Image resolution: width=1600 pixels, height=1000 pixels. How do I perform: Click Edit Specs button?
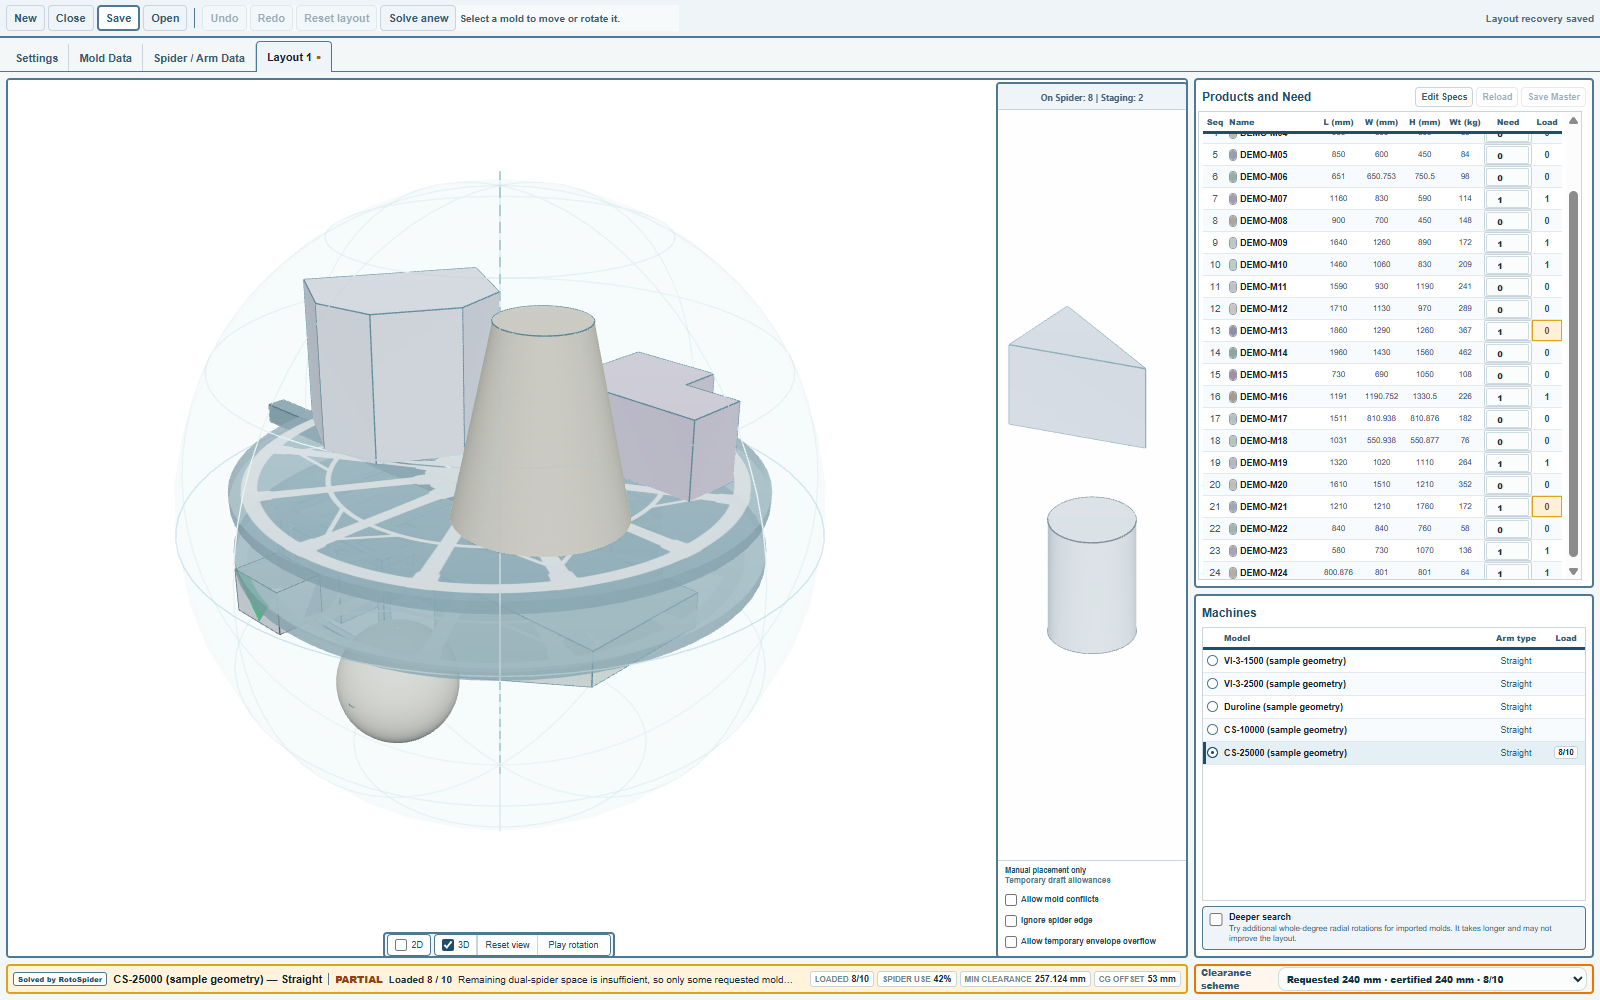pos(1444,97)
